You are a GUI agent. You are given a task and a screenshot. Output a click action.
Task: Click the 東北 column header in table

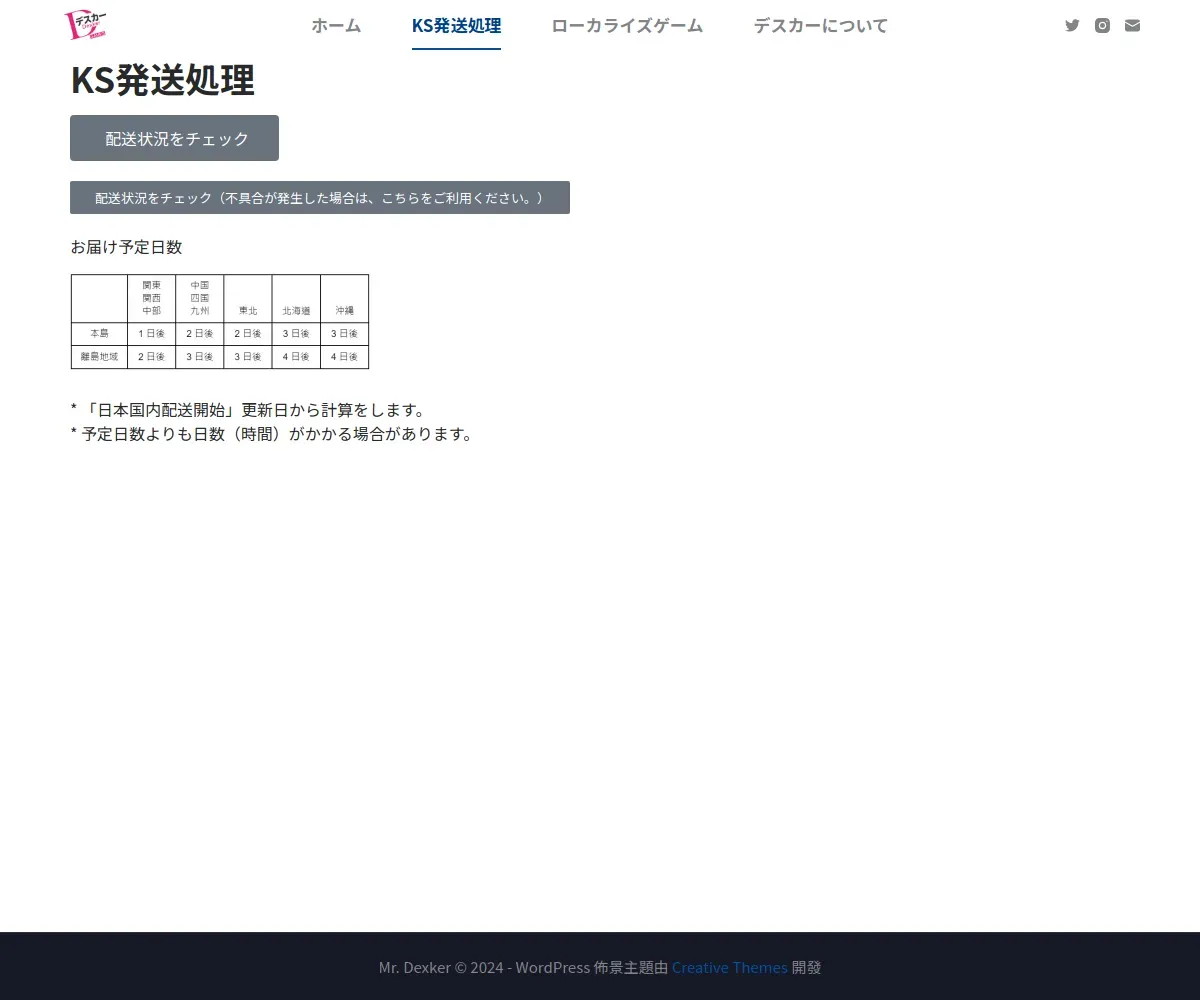(248, 311)
